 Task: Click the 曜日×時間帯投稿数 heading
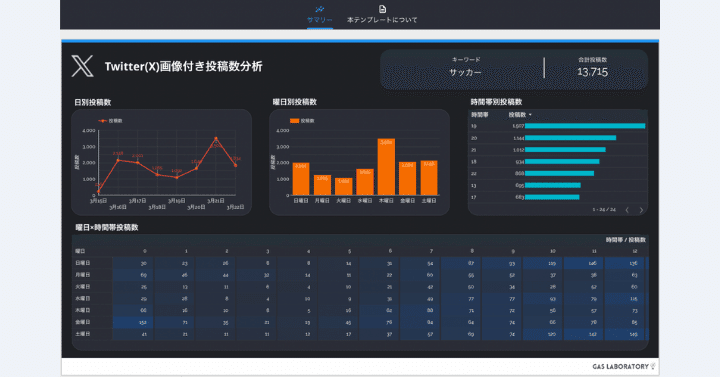107,227
